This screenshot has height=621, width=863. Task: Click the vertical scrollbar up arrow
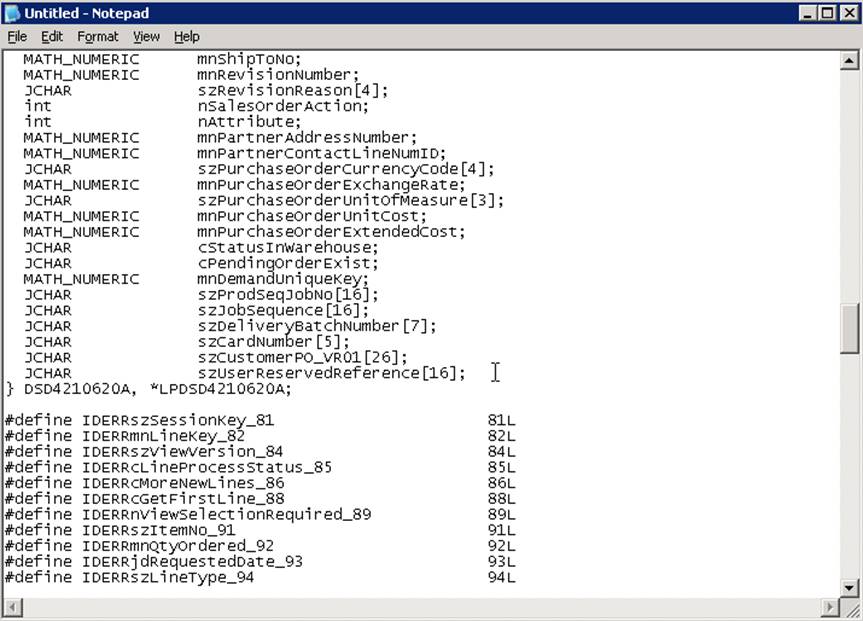(x=849, y=60)
